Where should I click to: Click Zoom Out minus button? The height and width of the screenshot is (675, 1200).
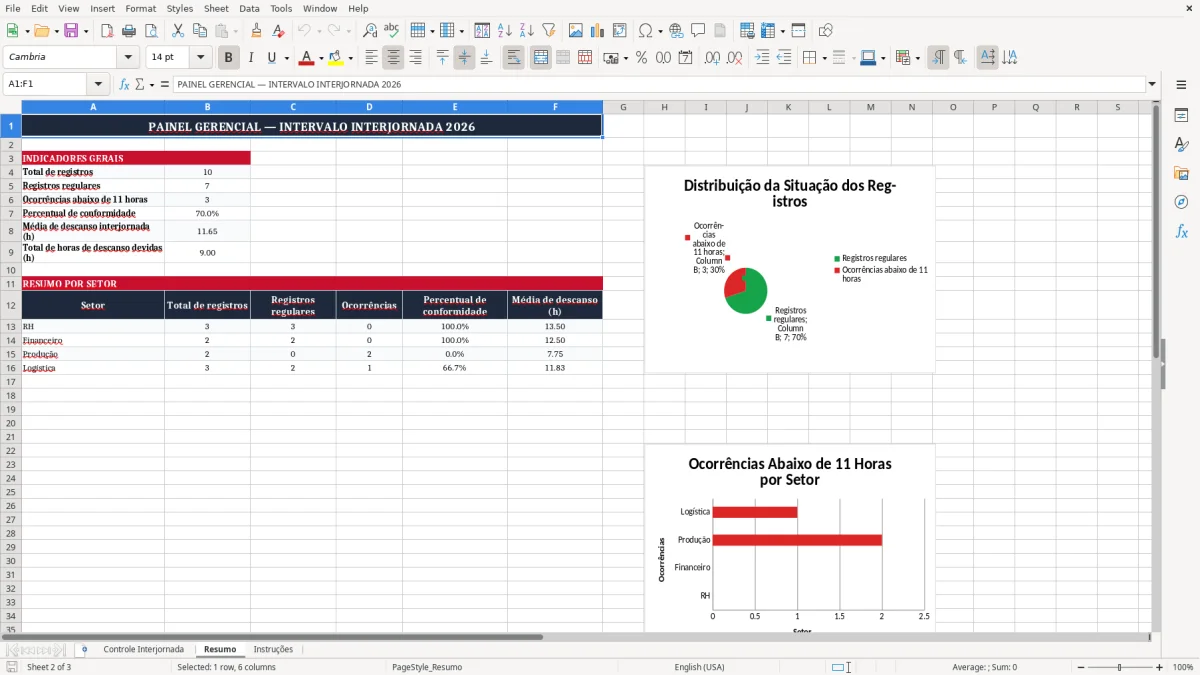1079,667
